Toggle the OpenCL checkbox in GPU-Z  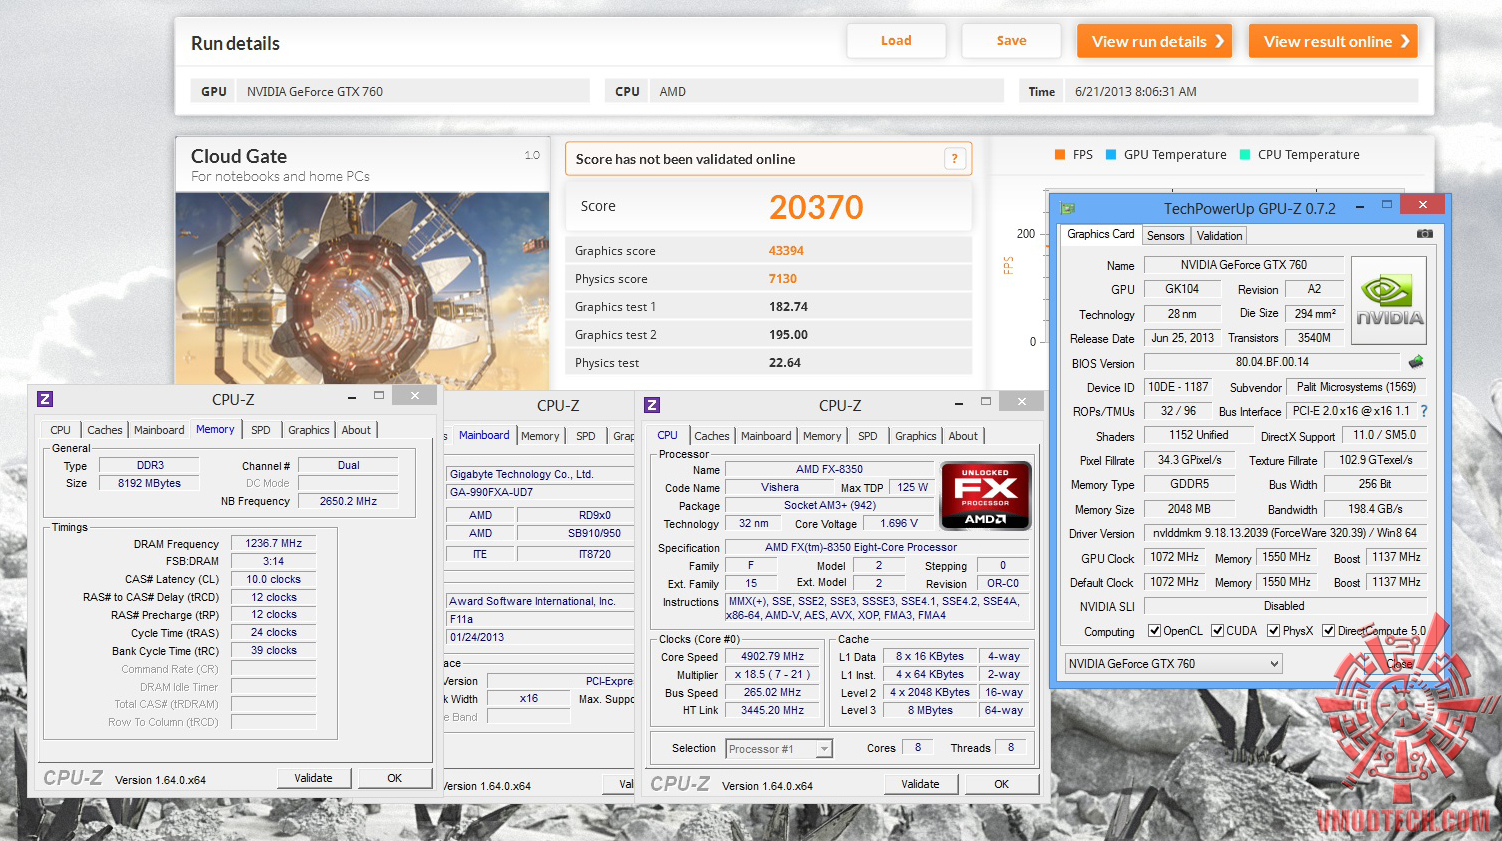point(1155,631)
